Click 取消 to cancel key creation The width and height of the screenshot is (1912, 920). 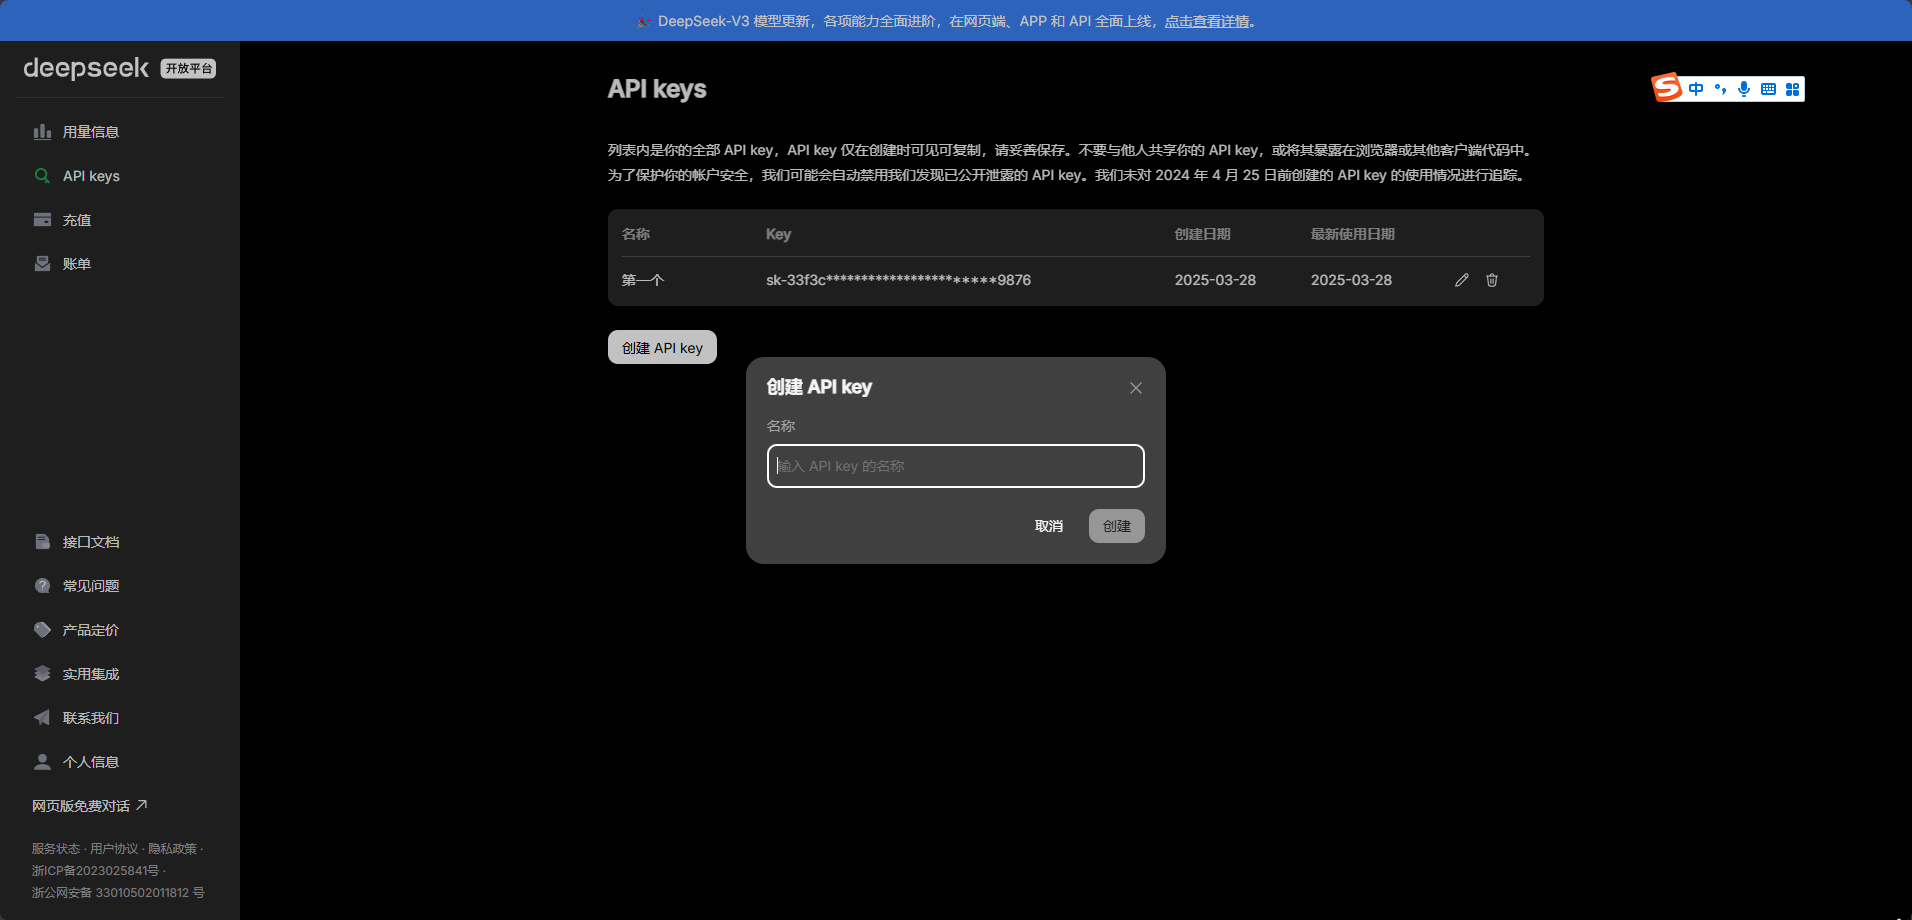pyautogui.click(x=1049, y=526)
